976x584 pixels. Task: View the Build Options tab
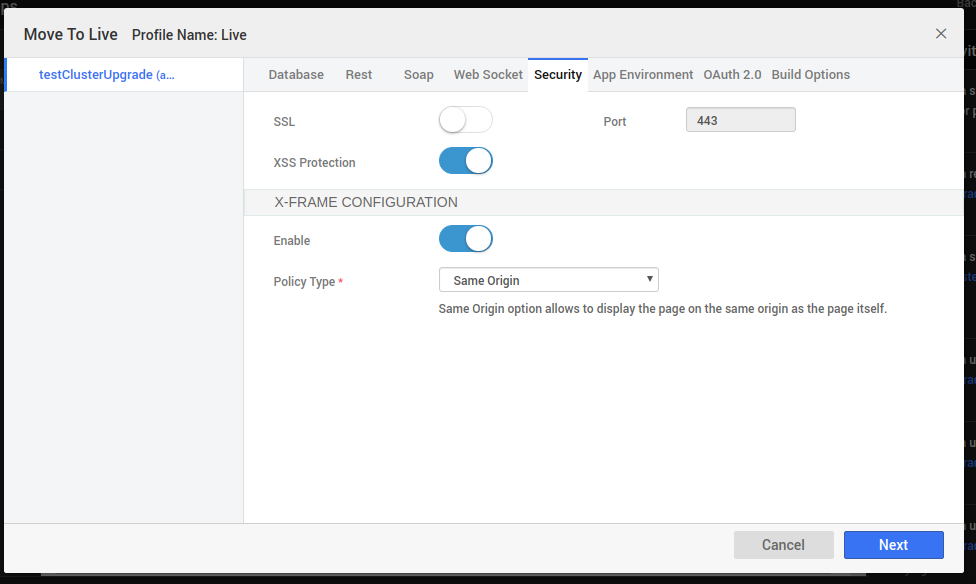tap(810, 75)
